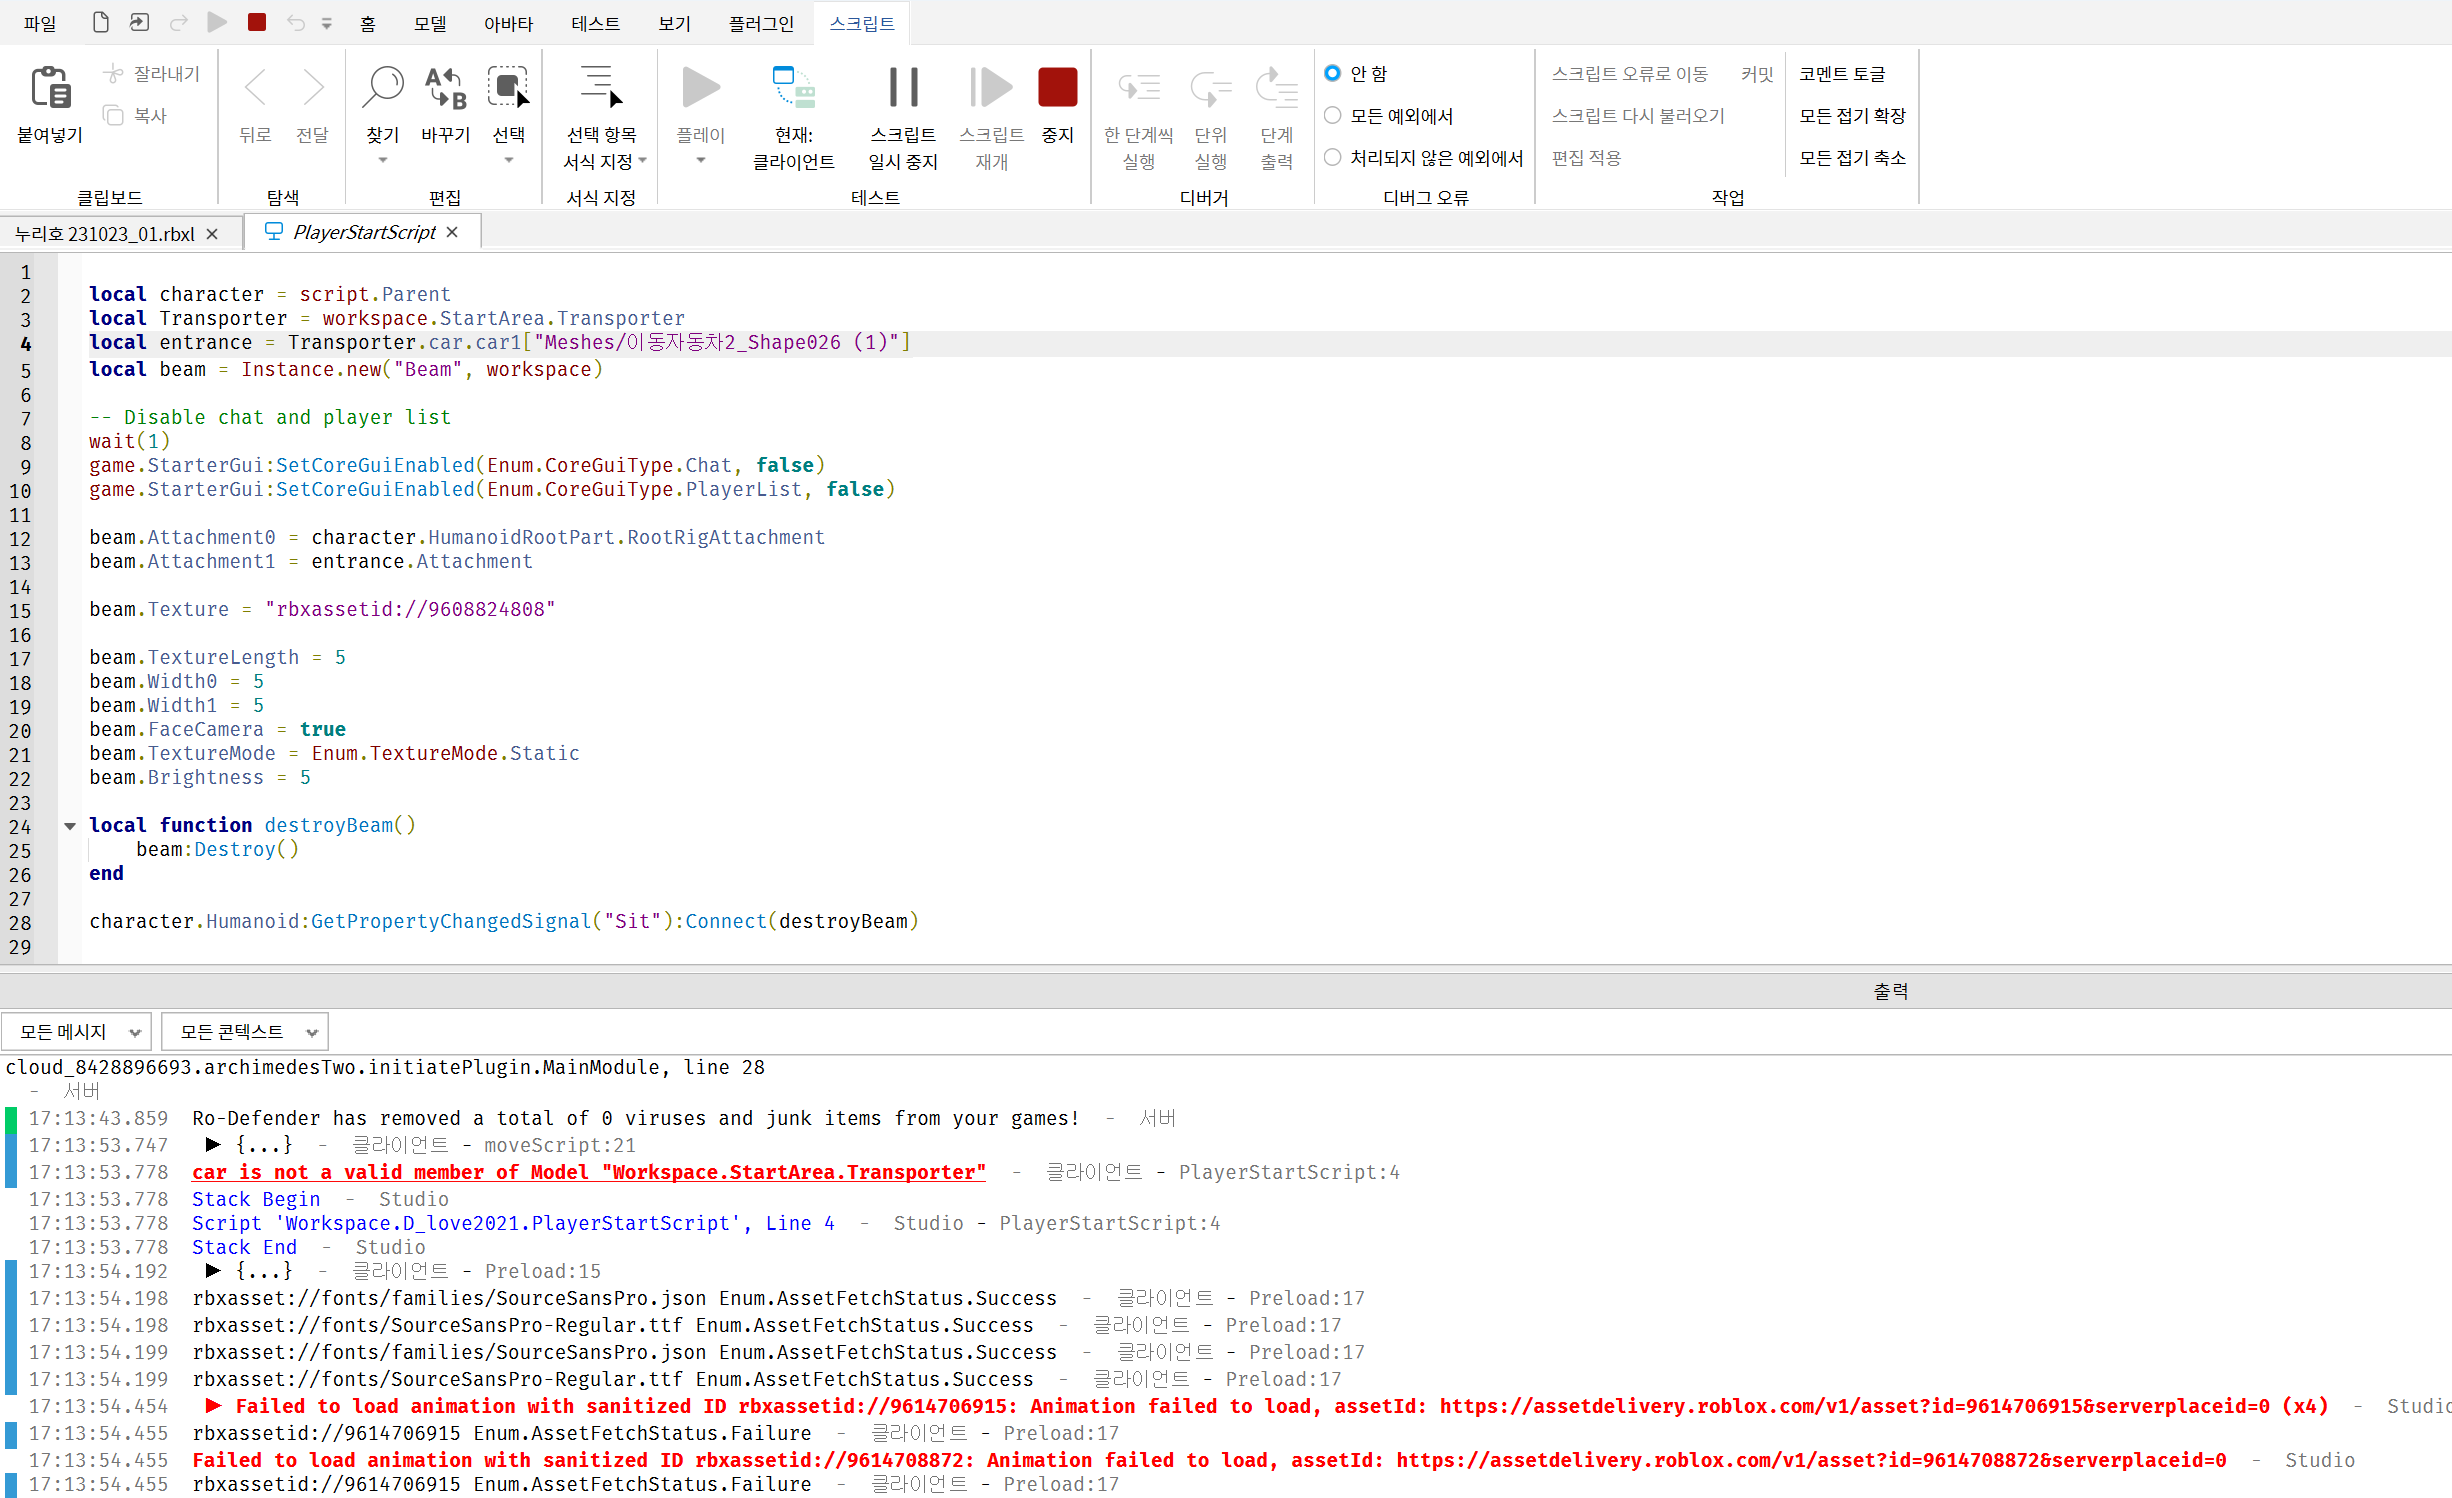This screenshot has height=1498, width=2452.
Task: Open the Replace (바꾸기) tool
Action: (446, 88)
